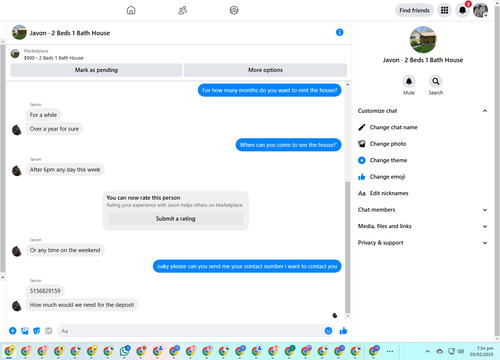
Task: Open the first Chrome taskbar icon
Action: coord(9,351)
